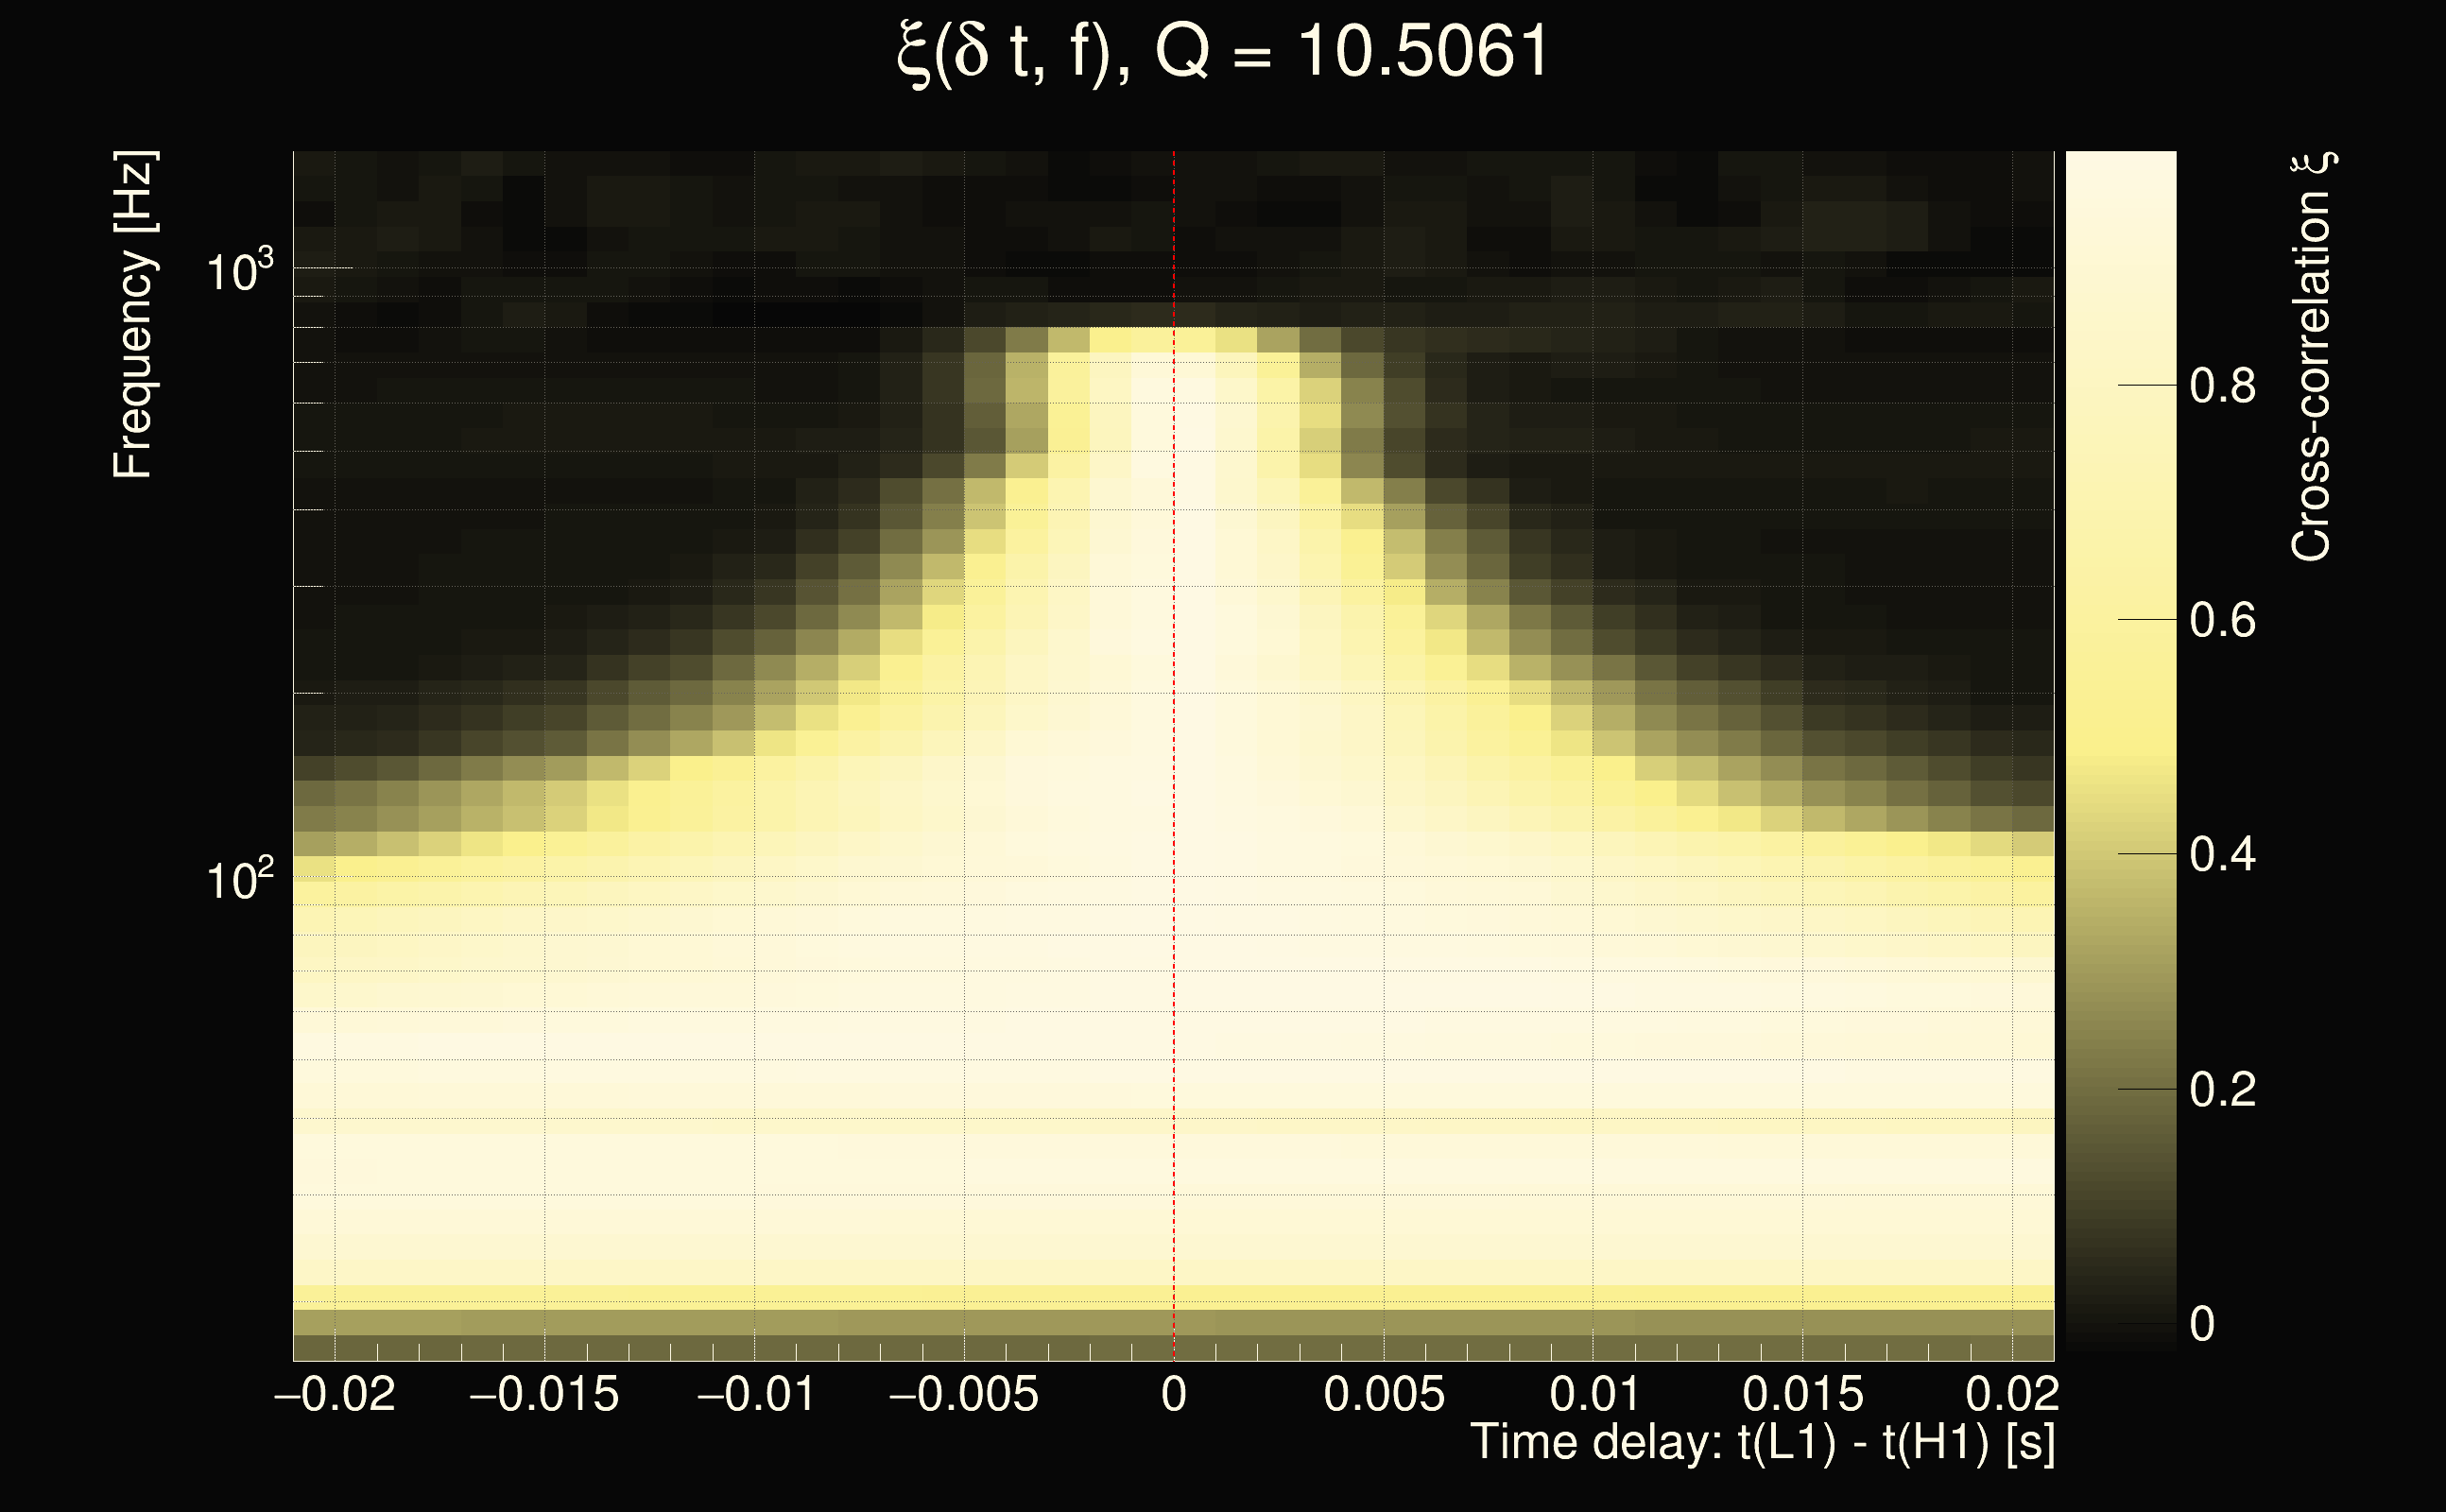Screen dimensions: 2446x1512
Task: Click the 0.02 tick label on the time axis
Action: 2012,1394
